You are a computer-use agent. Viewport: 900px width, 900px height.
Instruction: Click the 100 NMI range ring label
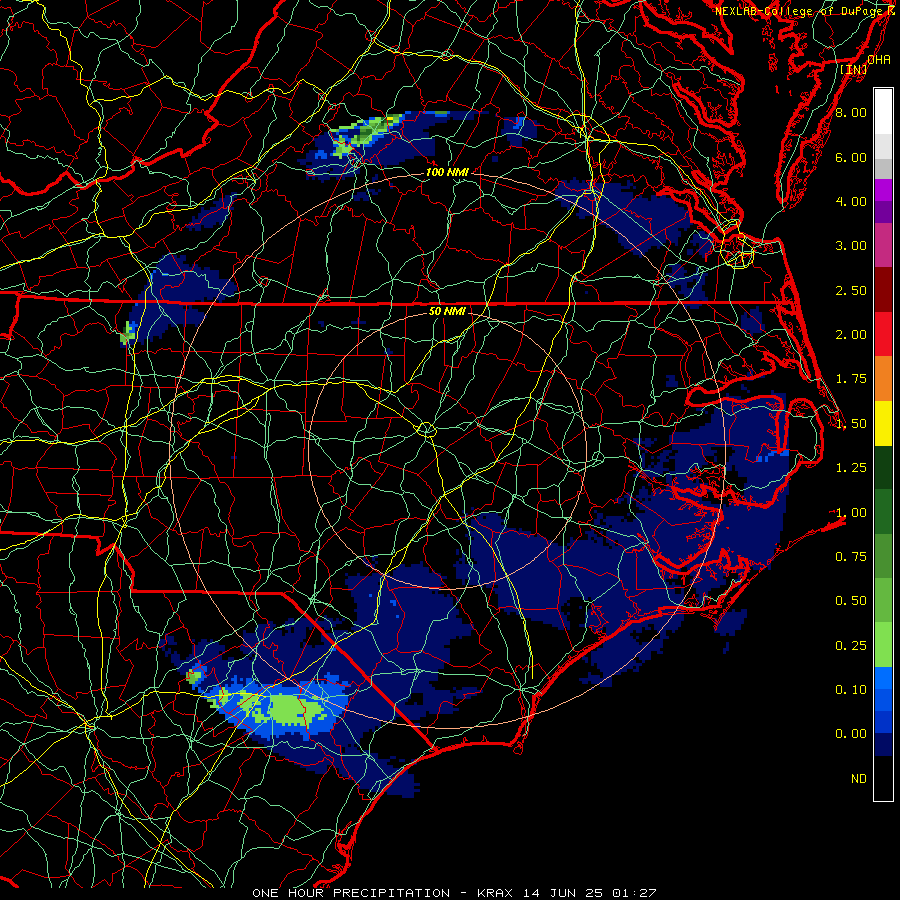coord(447,172)
